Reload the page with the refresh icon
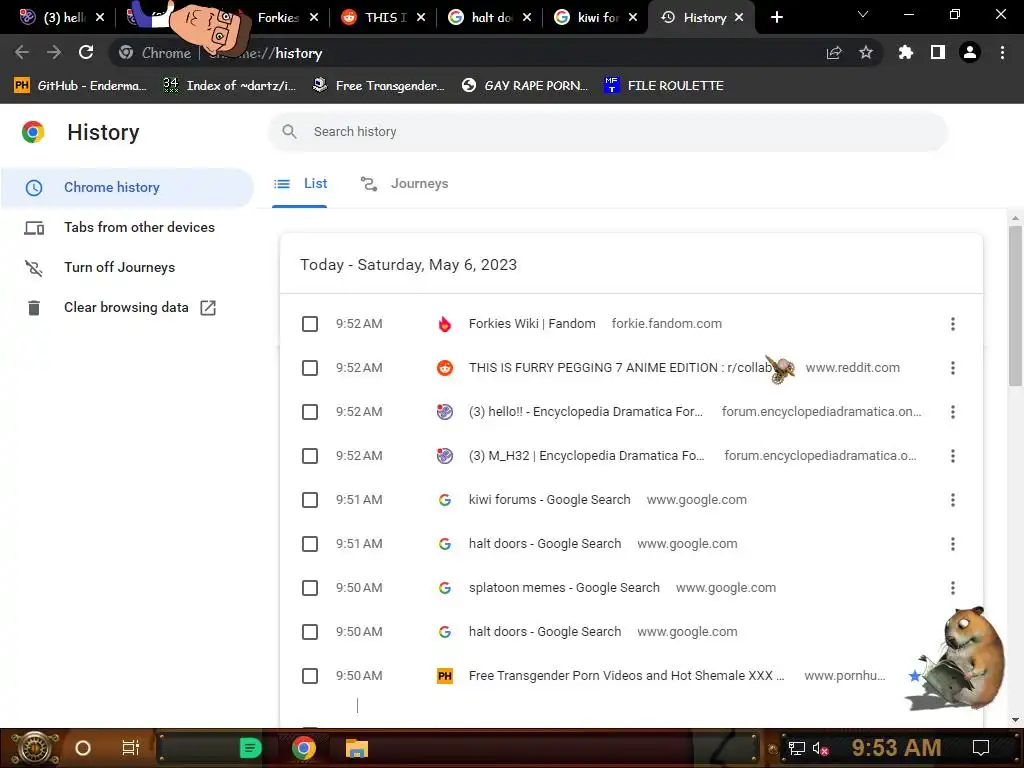The width and height of the screenshot is (1024, 768). click(86, 52)
